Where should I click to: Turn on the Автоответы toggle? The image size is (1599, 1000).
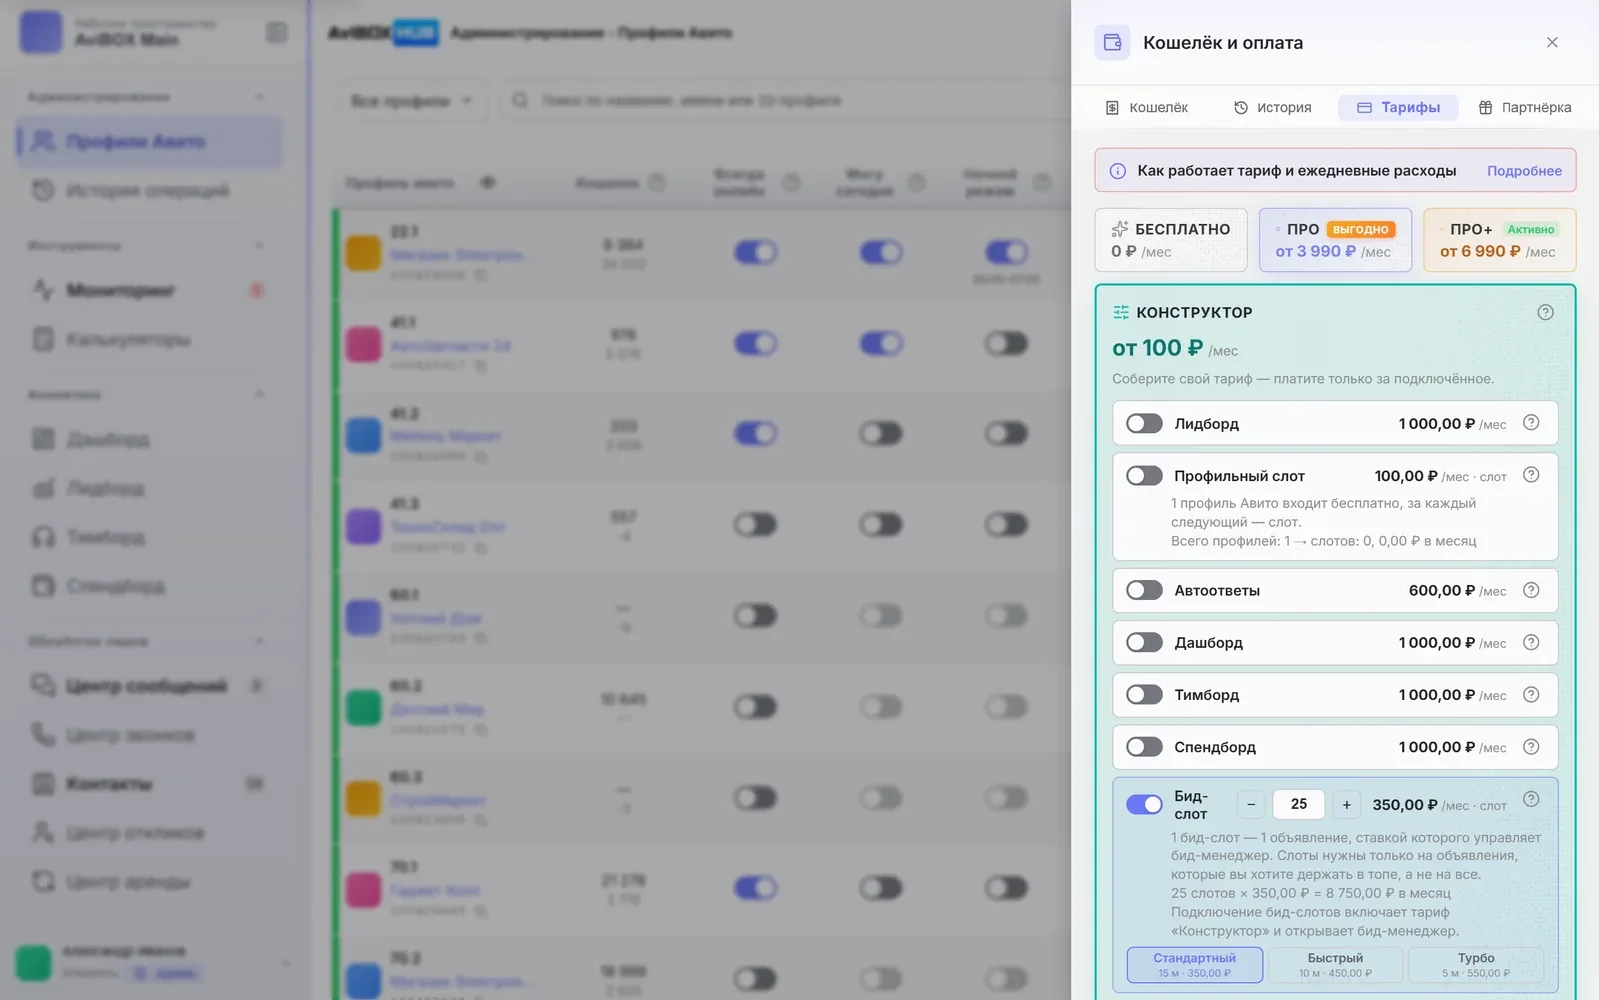click(x=1144, y=591)
